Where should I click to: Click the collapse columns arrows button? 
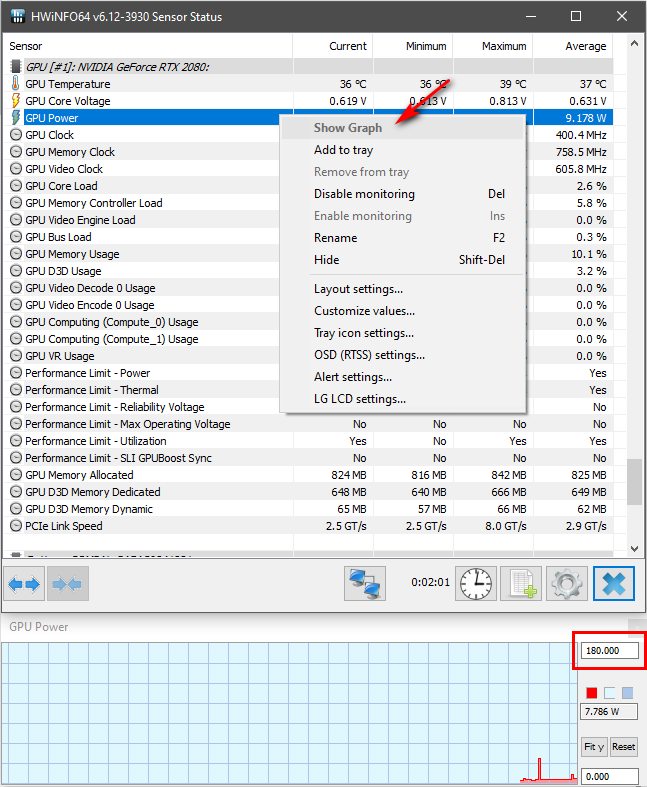(x=68, y=584)
